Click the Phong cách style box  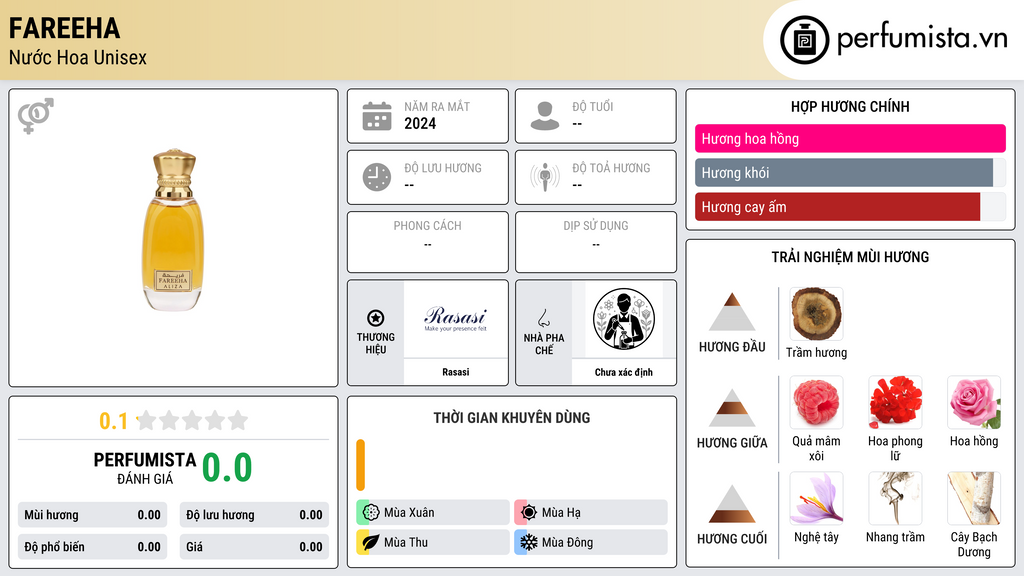tap(428, 242)
